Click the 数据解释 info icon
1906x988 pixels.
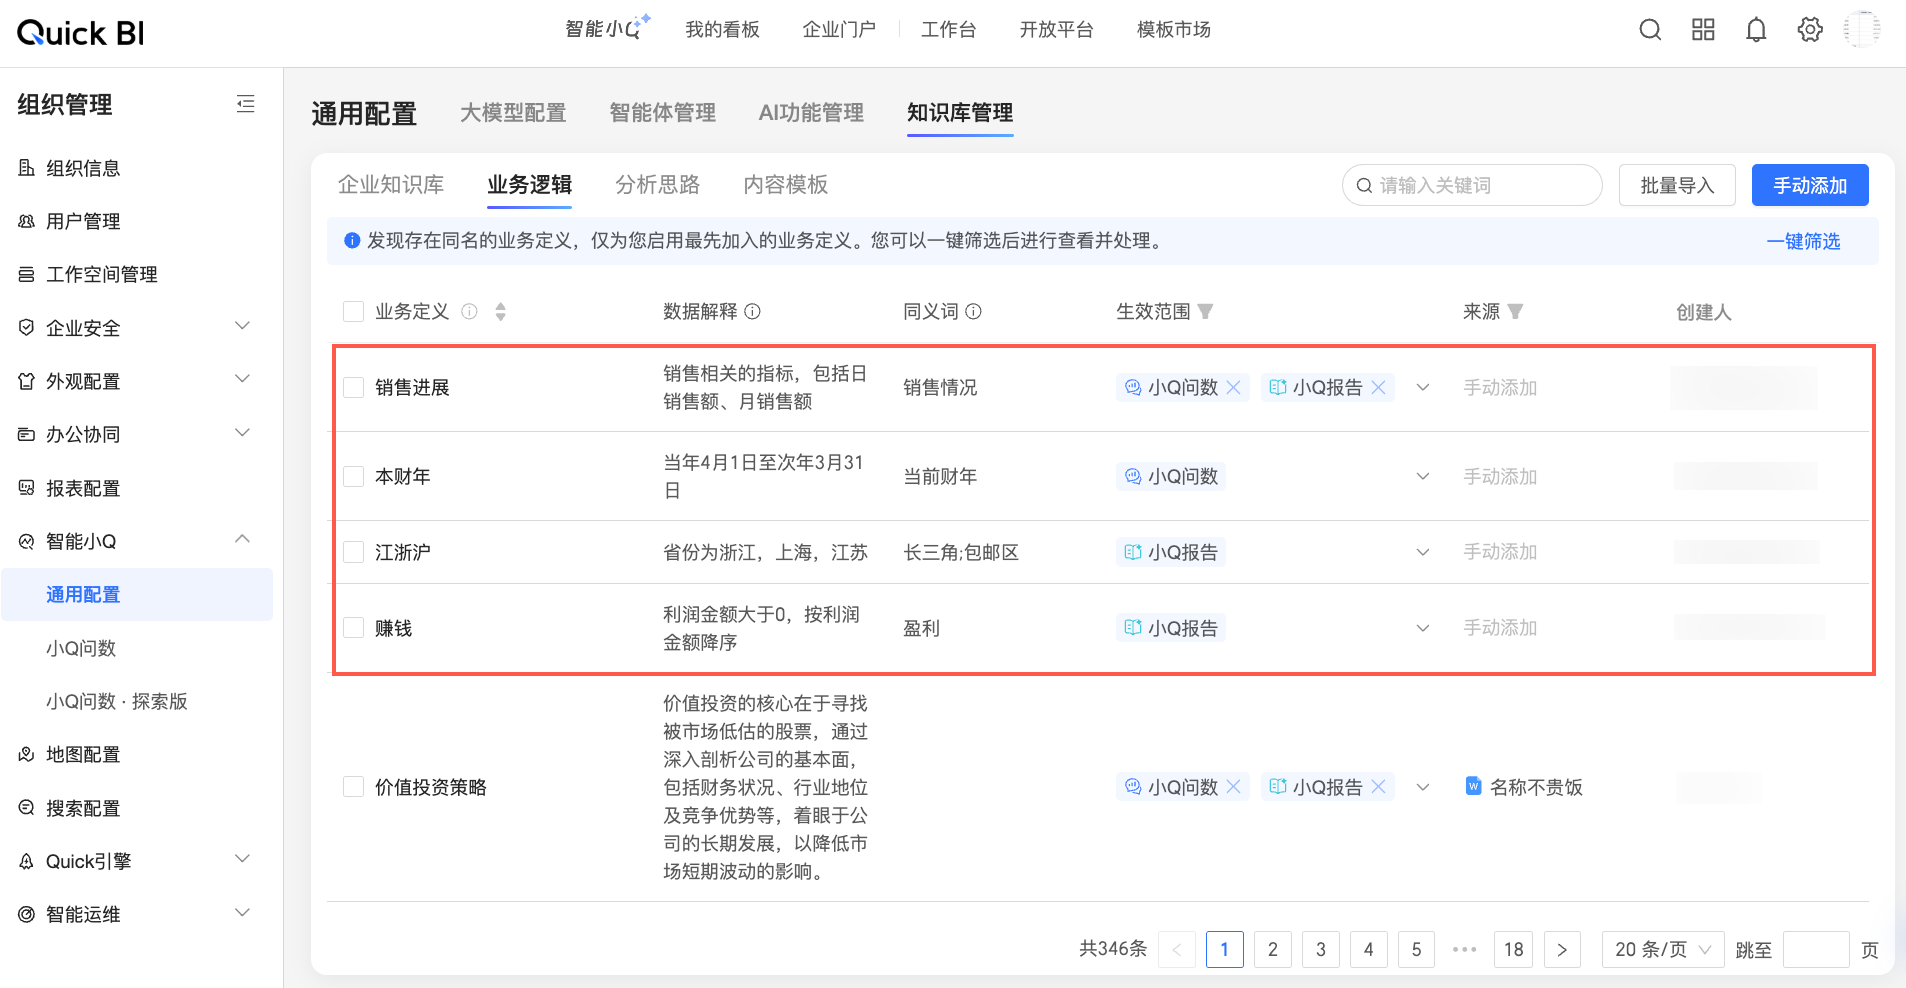coord(753,311)
